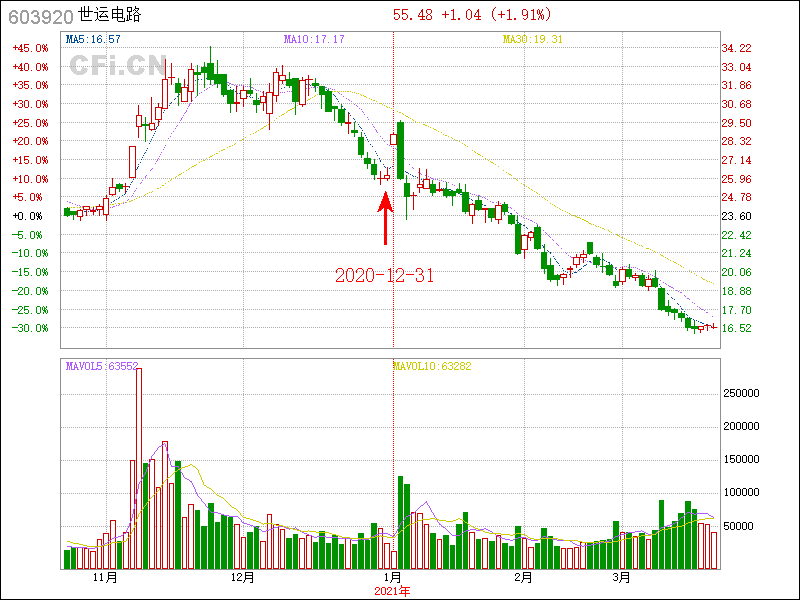
Task: Select the MA30:19.31 indicator label
Action: pos(533,39)
